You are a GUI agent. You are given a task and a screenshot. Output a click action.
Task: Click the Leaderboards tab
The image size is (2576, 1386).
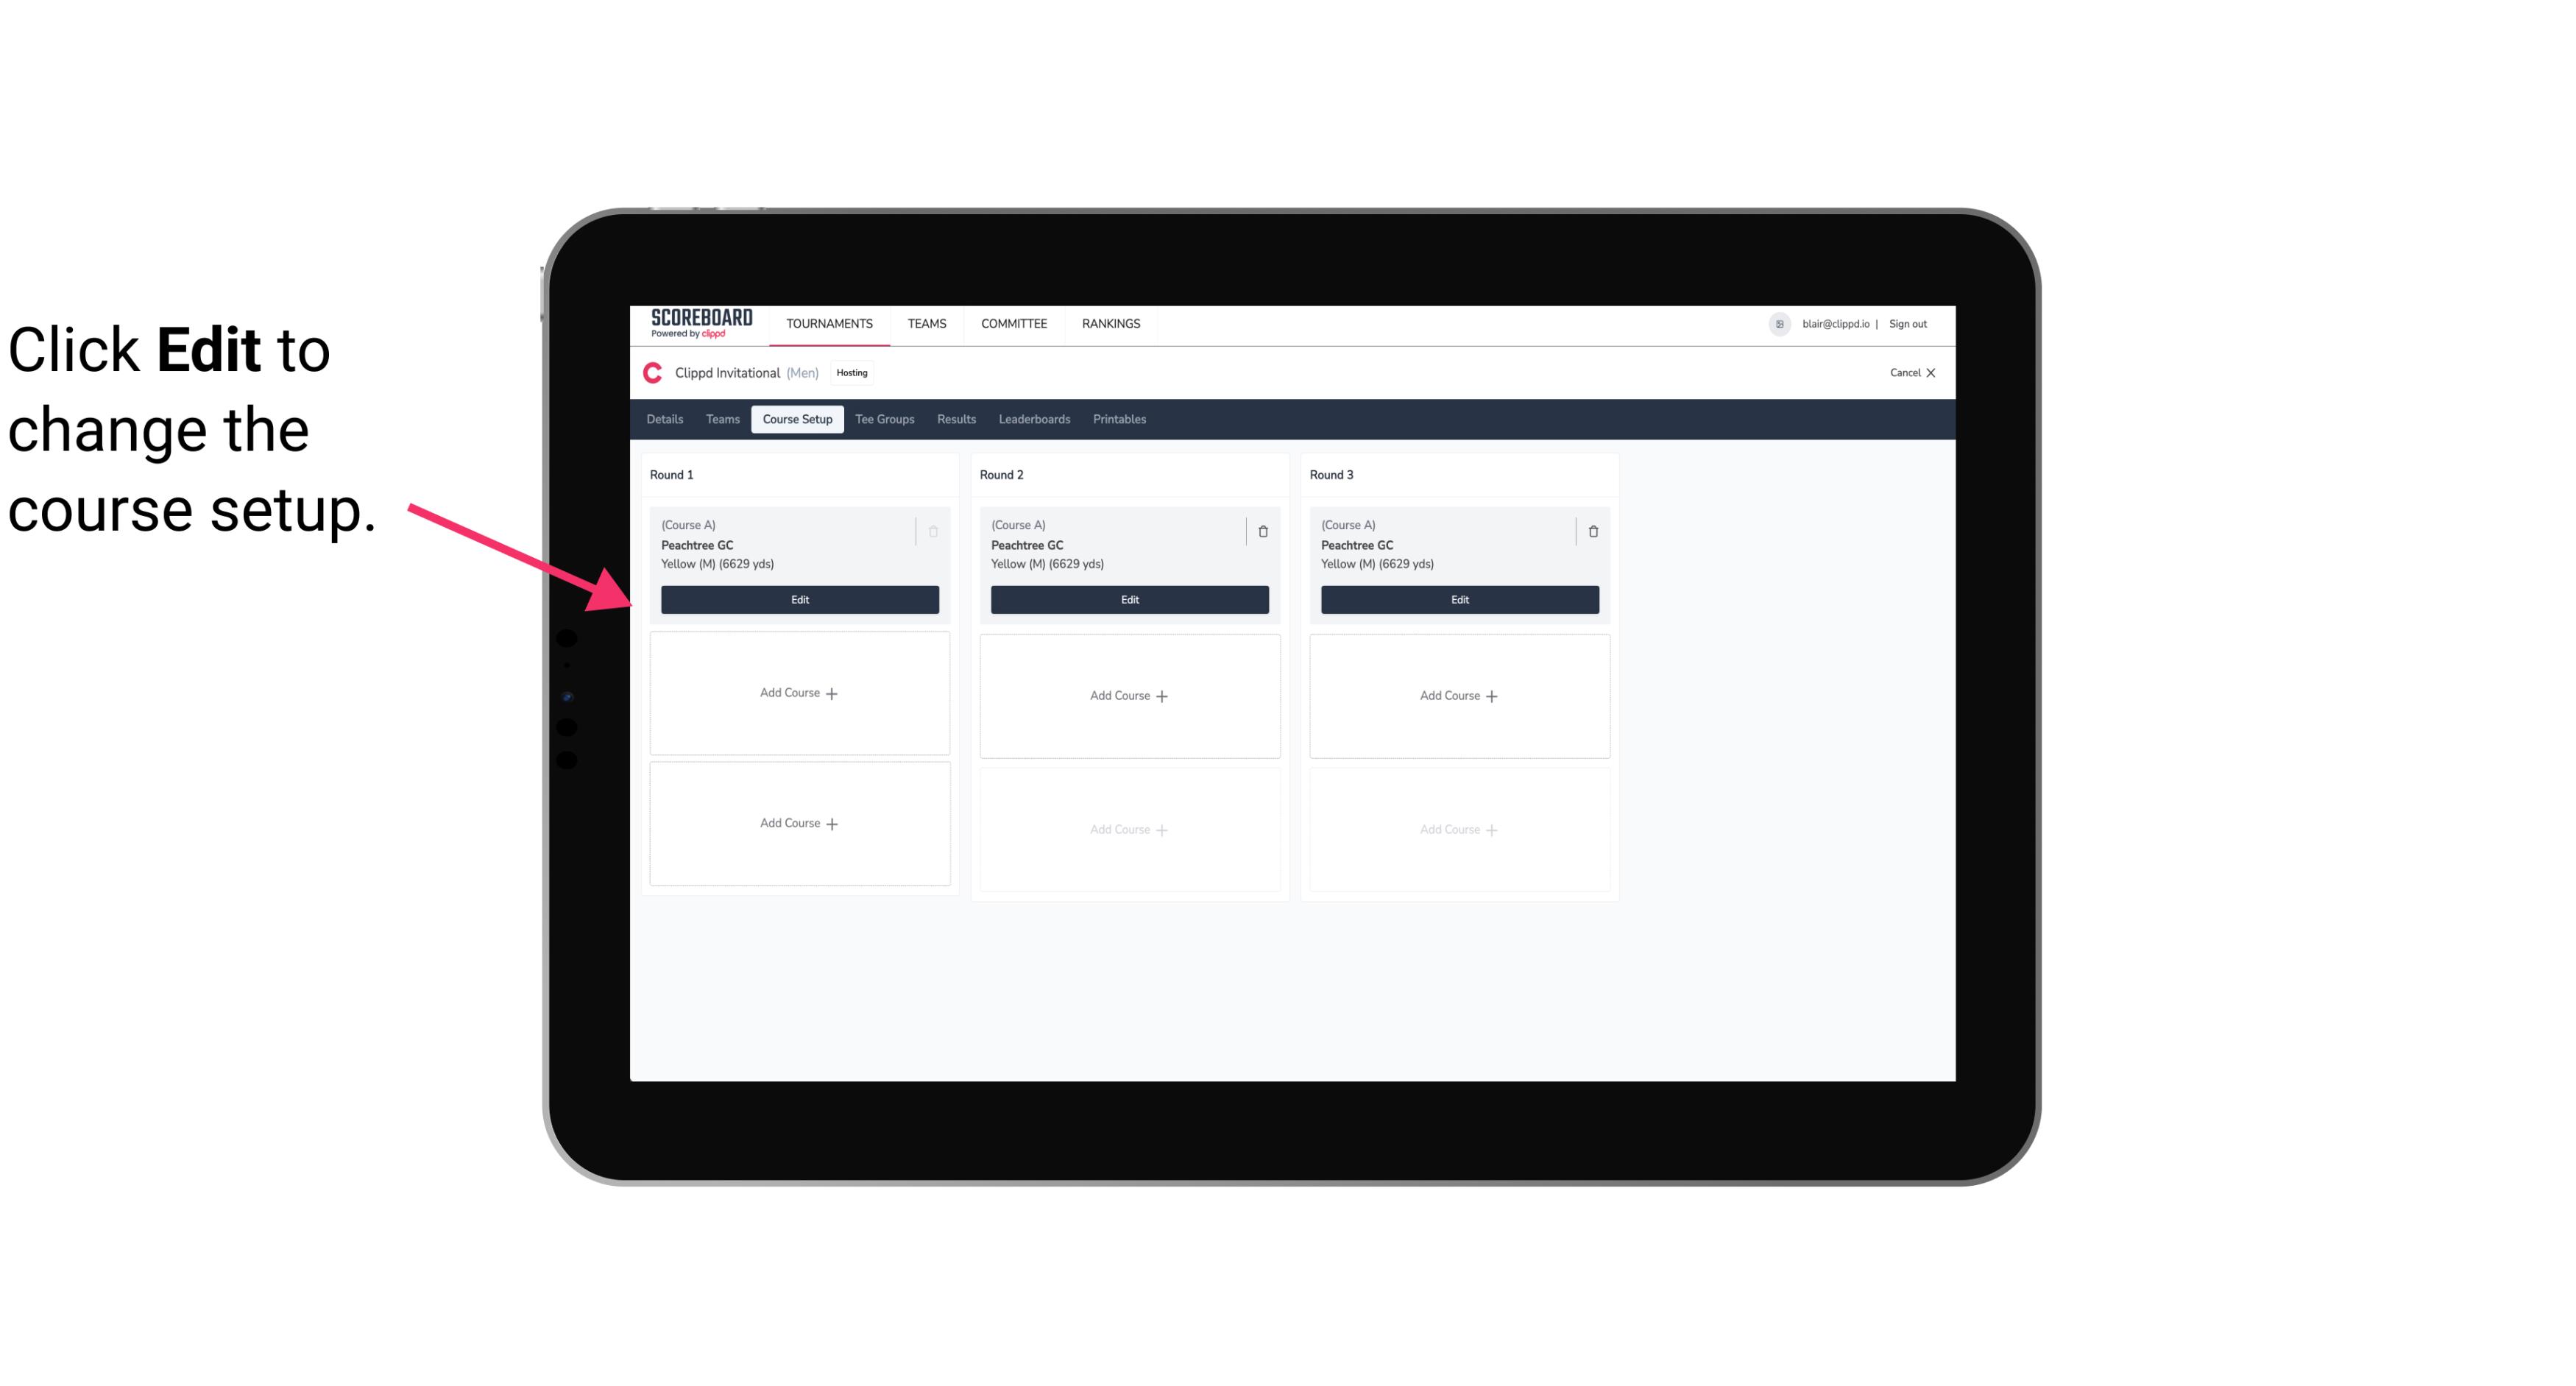tap(1036, 420)
